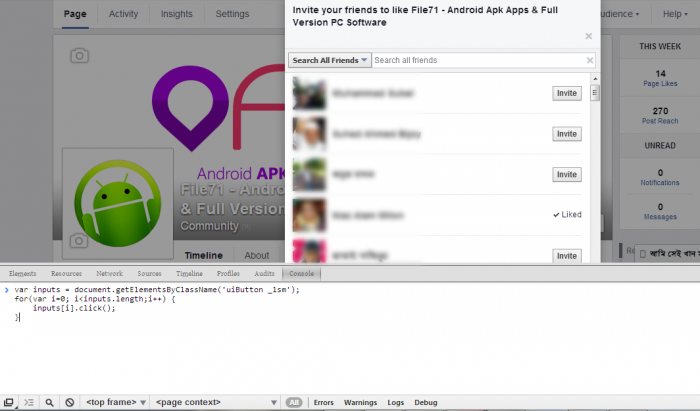The height and width of the screenshot is (411, 700).
Task: Switch to DevTools Timeline tab
Action: click(189, 274)
